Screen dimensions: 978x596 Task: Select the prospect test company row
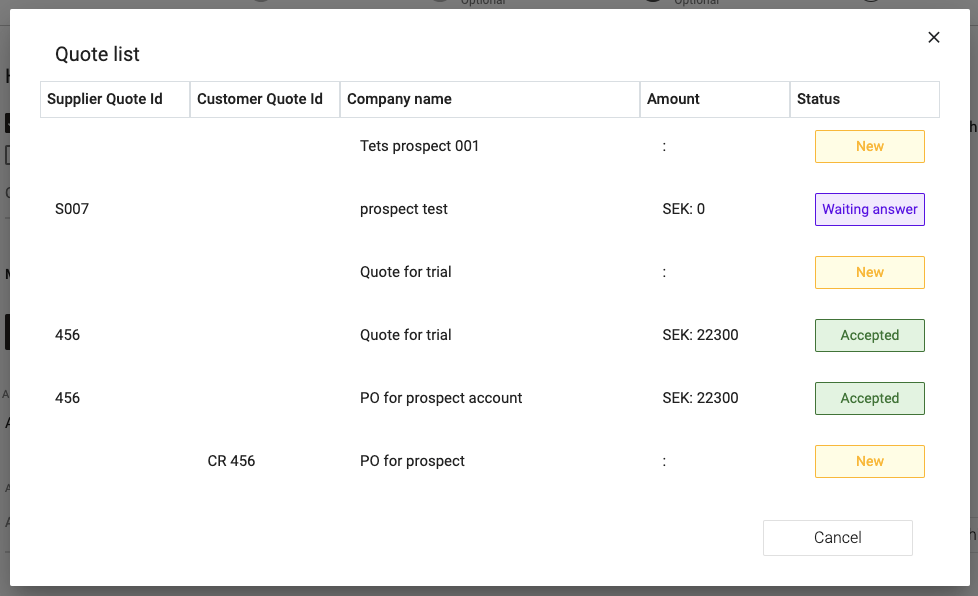(404, 209)
